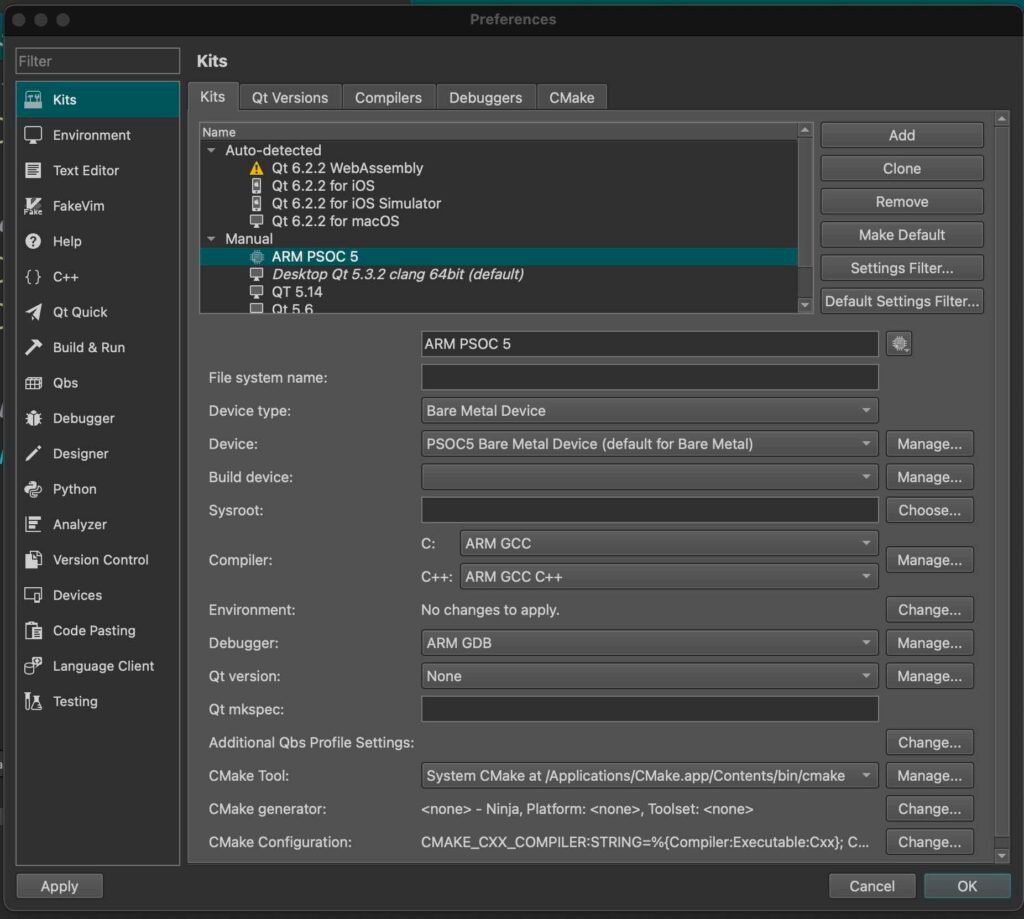The height and width of the screenshot is (919, 1024).
Task: Switch to the CMake tab
Action: 571,98
